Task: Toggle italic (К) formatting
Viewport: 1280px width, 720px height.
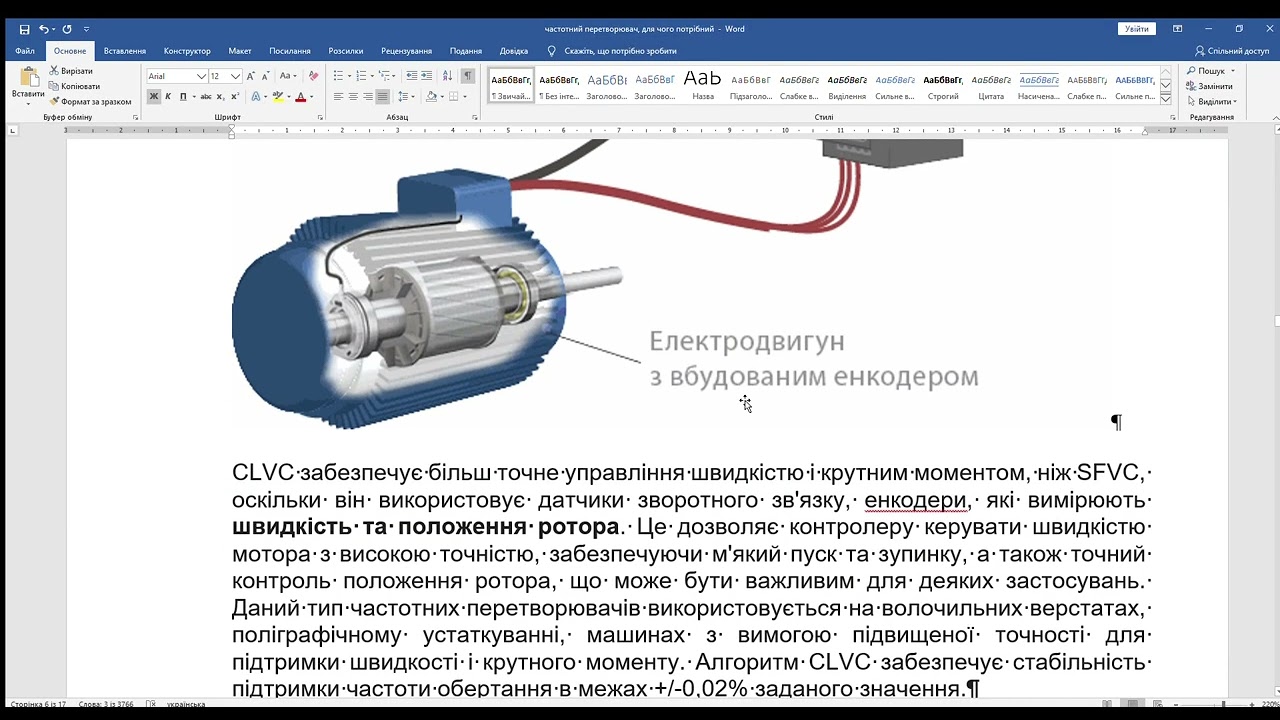Action: tap(168, 97)
